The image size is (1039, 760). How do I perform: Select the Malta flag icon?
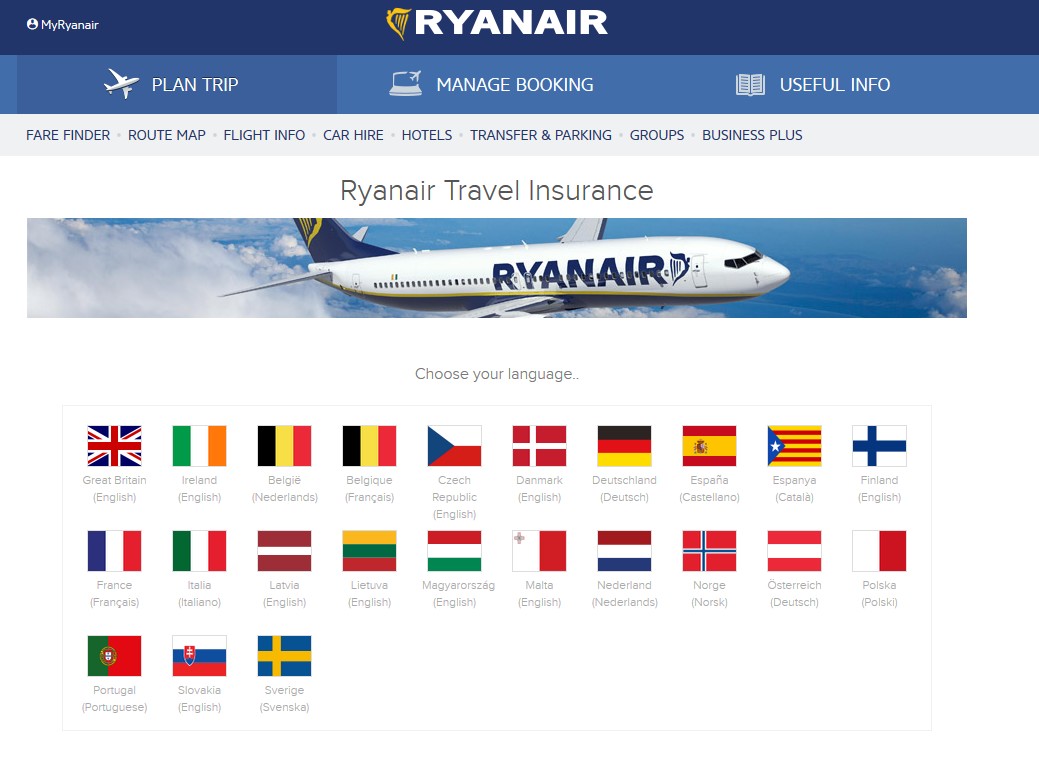click(539, 551)
